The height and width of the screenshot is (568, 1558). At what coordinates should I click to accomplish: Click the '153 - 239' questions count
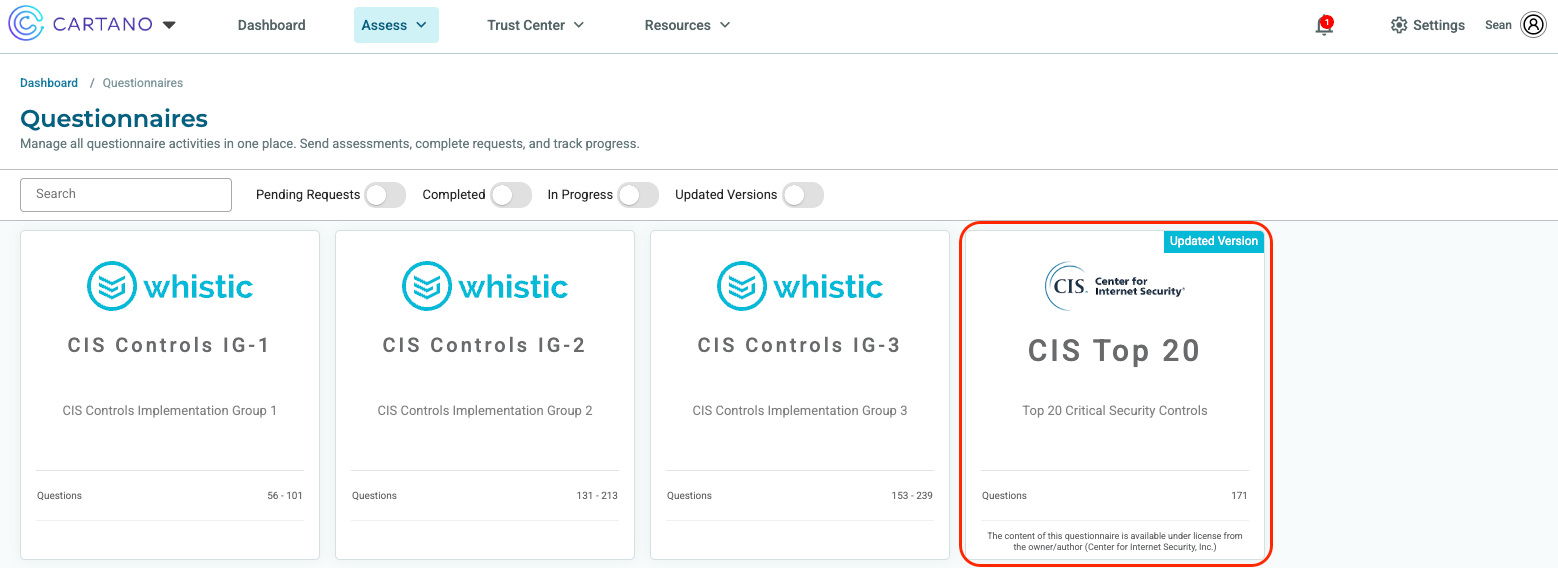pyautogui.click(x=912, y=496)
